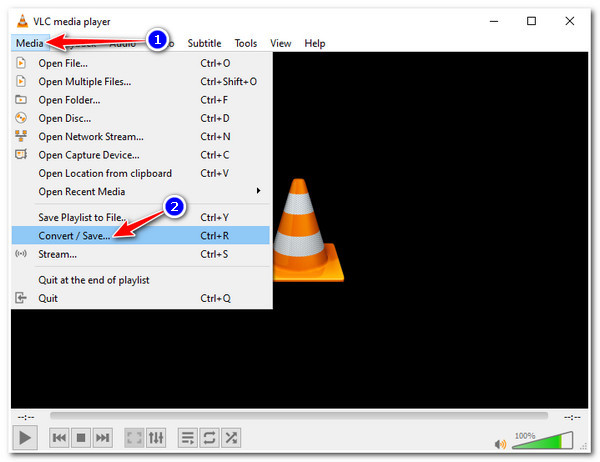Stop playback with the stop button
The width and height of the screenshot is (600, 462).
(x=81, y=438)
